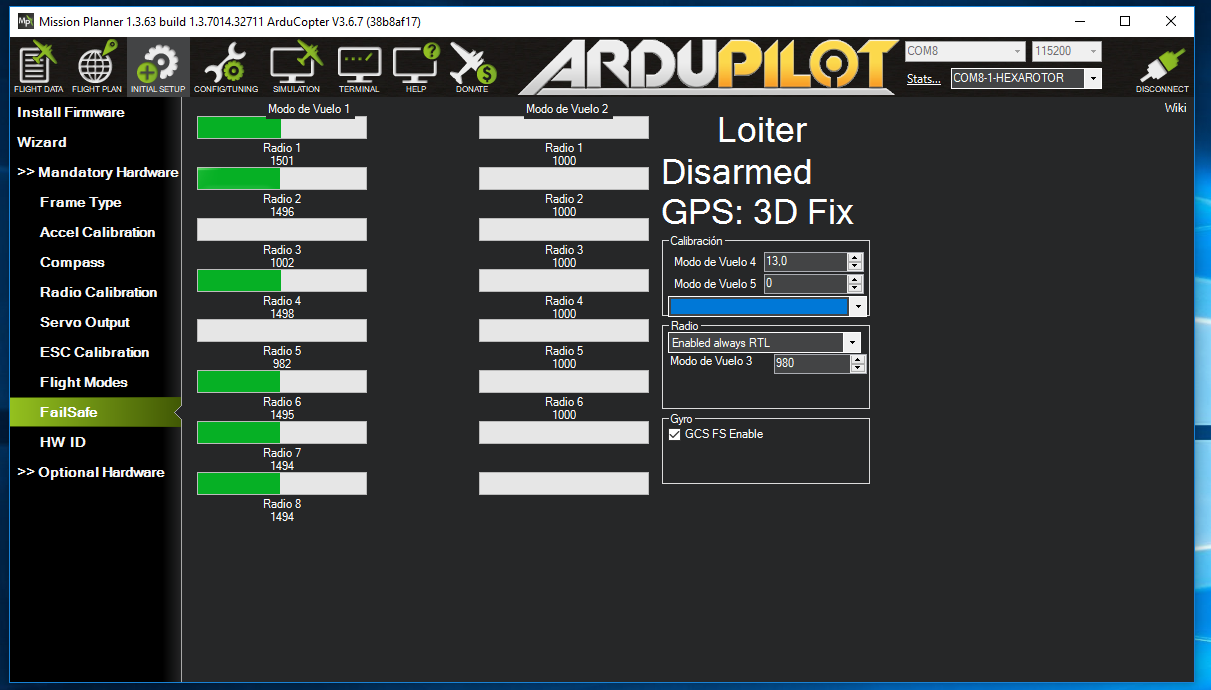Select Install Firmware in the sidebar
The width and height of the screenshot is (1211, 690).
pos(71,113)
